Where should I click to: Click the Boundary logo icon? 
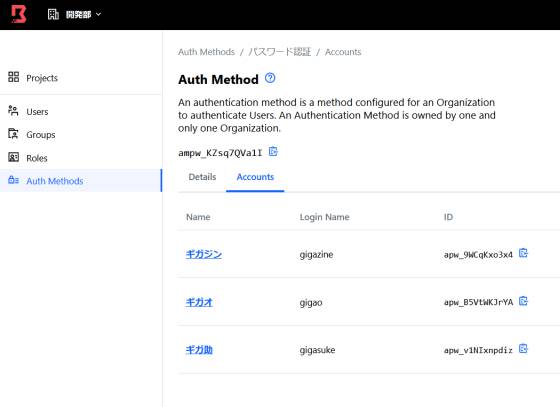point(19,14)
